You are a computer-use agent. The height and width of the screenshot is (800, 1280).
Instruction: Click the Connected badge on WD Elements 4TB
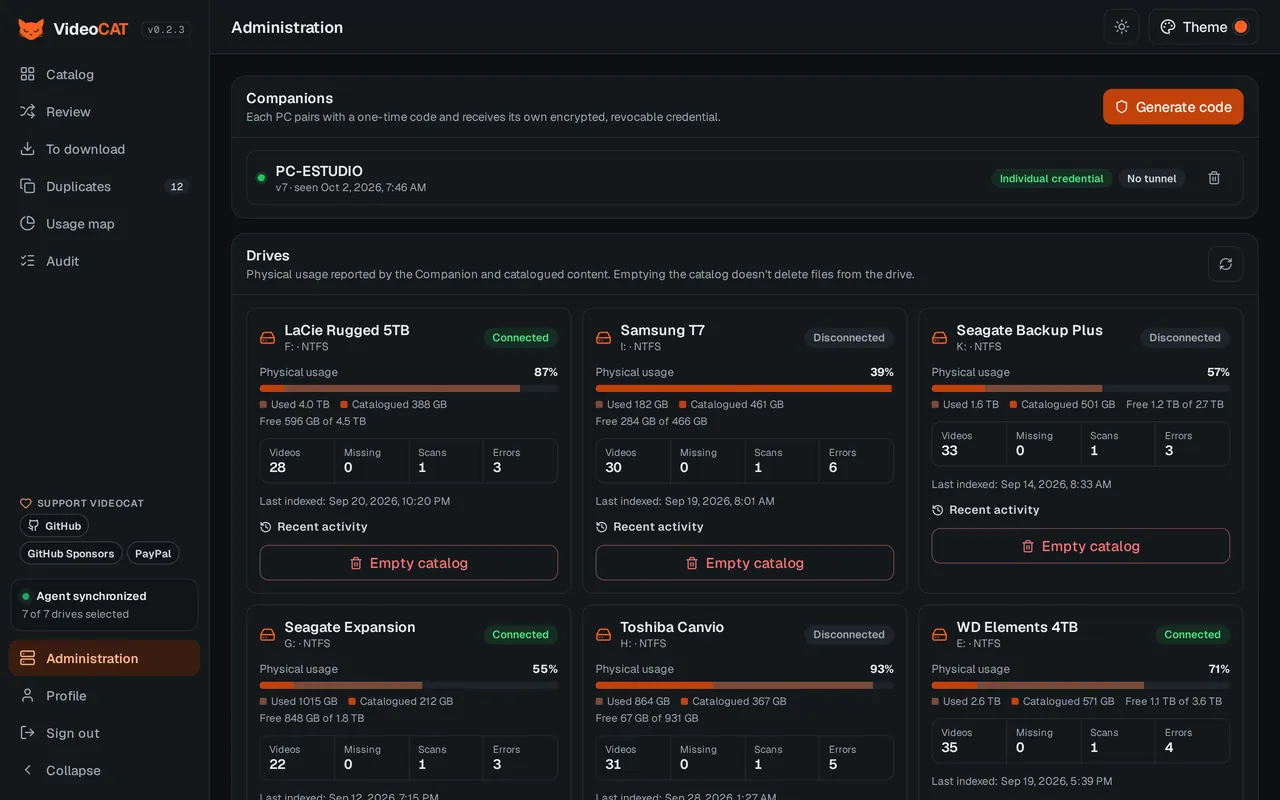point(1192,635)
